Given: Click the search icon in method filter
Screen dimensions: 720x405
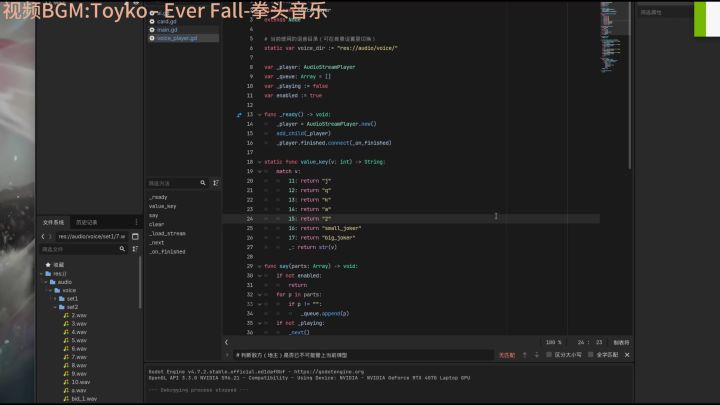Looking at the screenshot, I should pos(203,183).
